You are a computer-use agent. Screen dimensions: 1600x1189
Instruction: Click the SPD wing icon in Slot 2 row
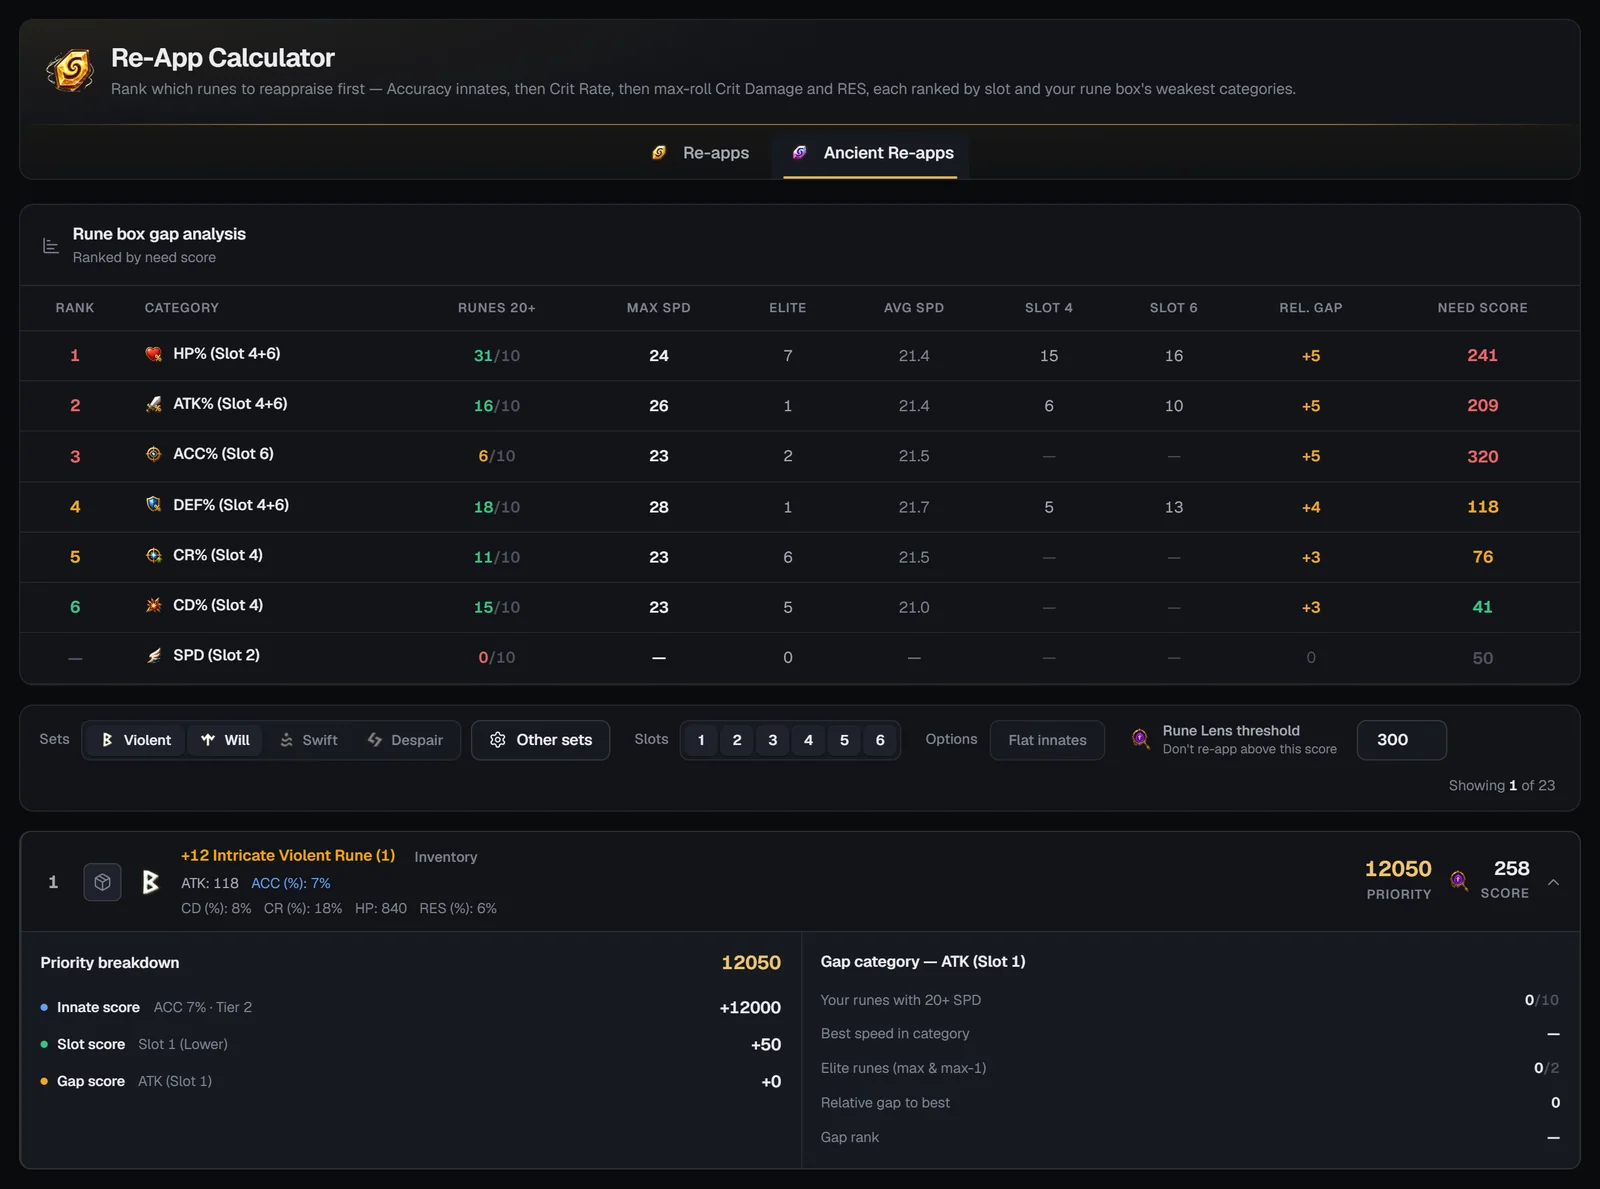pyautogui.click(x=153, y=656)
